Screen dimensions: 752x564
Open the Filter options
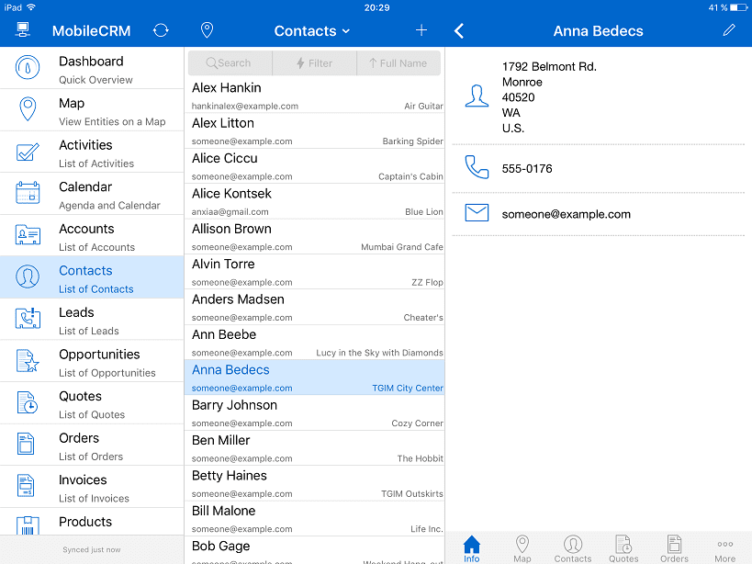point(314,63)
